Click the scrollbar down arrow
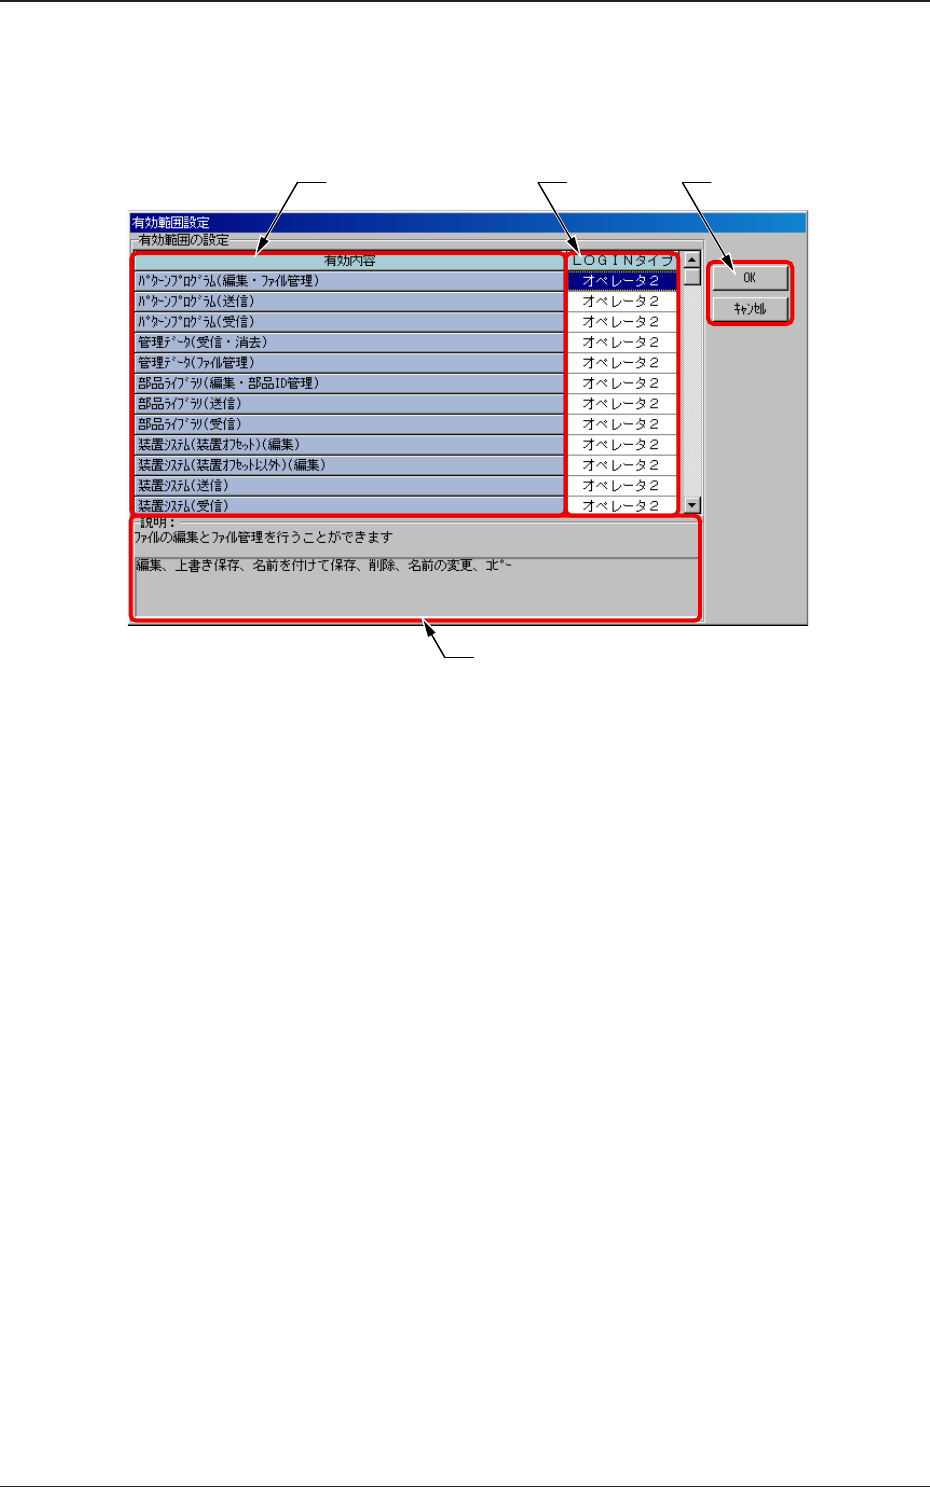The image size is (930, 1487). 692,506
